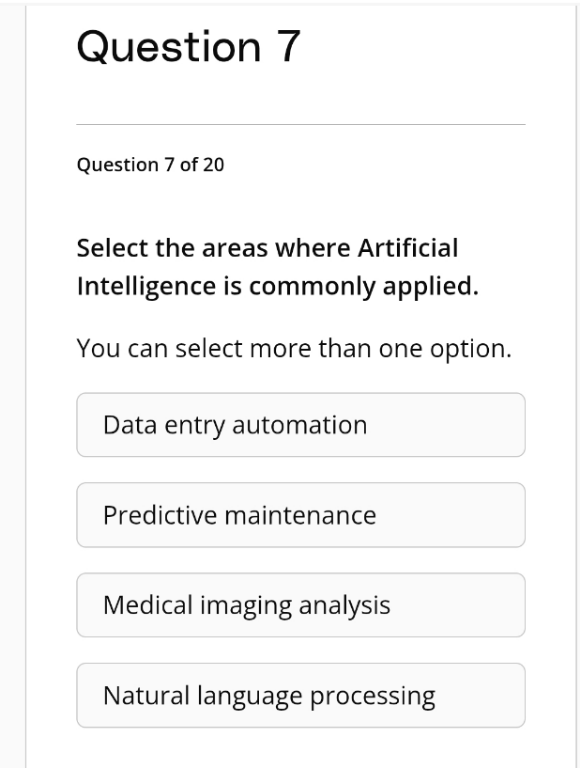Viewport: 580px width, 768px height.
Task: Click the 'You can select more than one option' hint
Action: [x=294, y=349]
